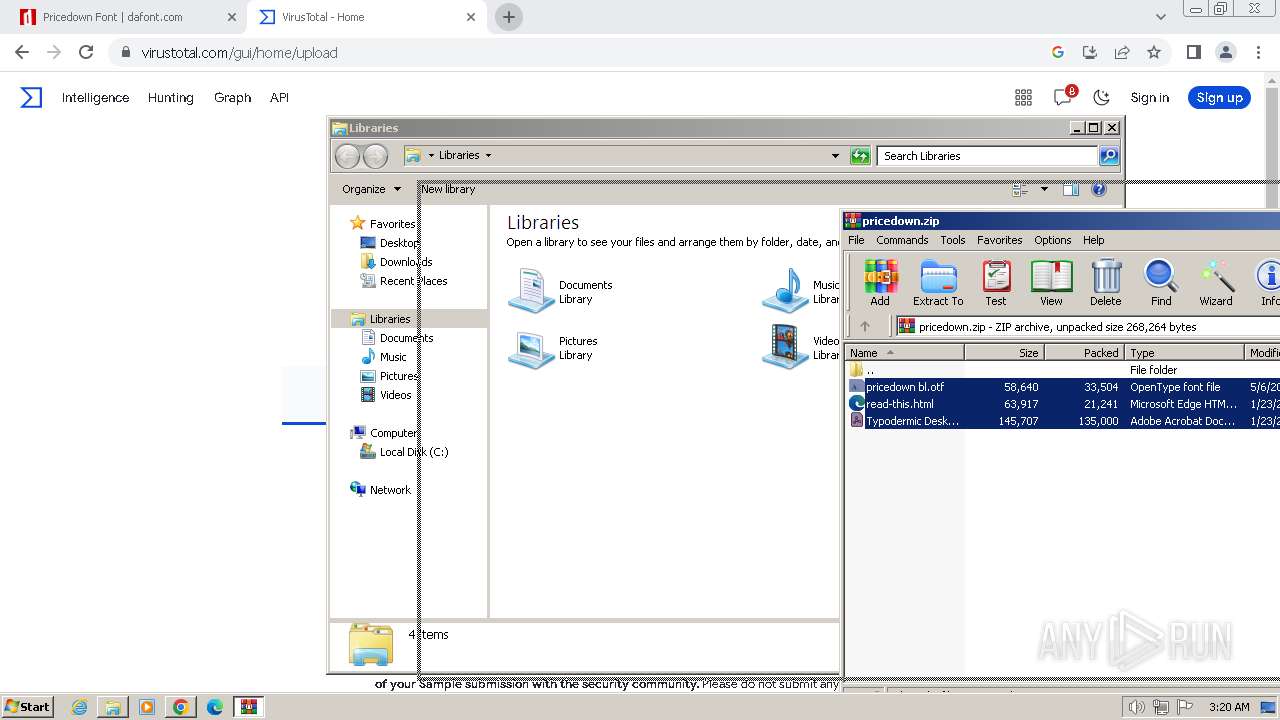Select read-this.html file row
1280x720 pixels.
click(x=1062, y=404)
